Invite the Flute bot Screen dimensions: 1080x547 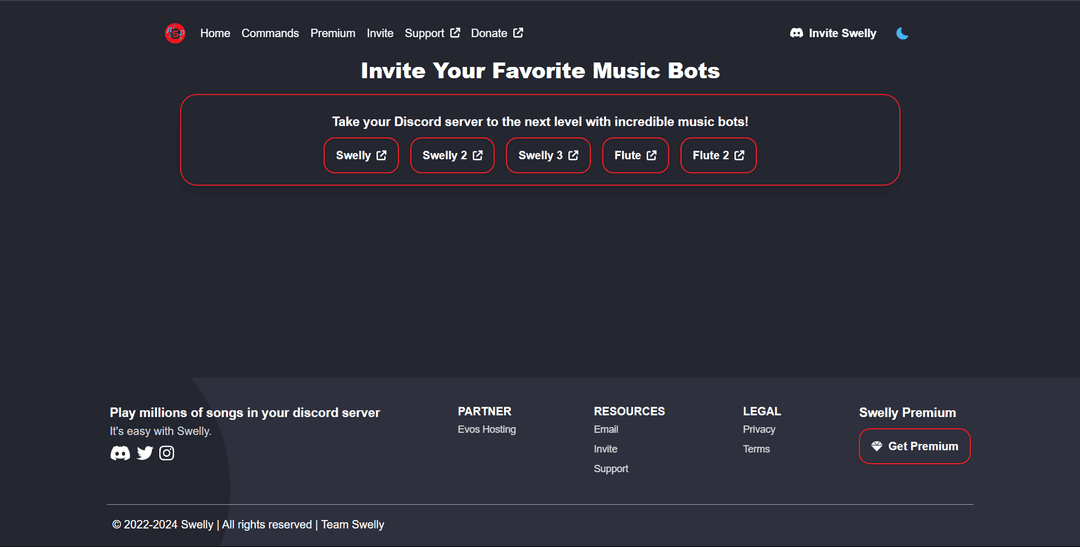coord(635,156)
